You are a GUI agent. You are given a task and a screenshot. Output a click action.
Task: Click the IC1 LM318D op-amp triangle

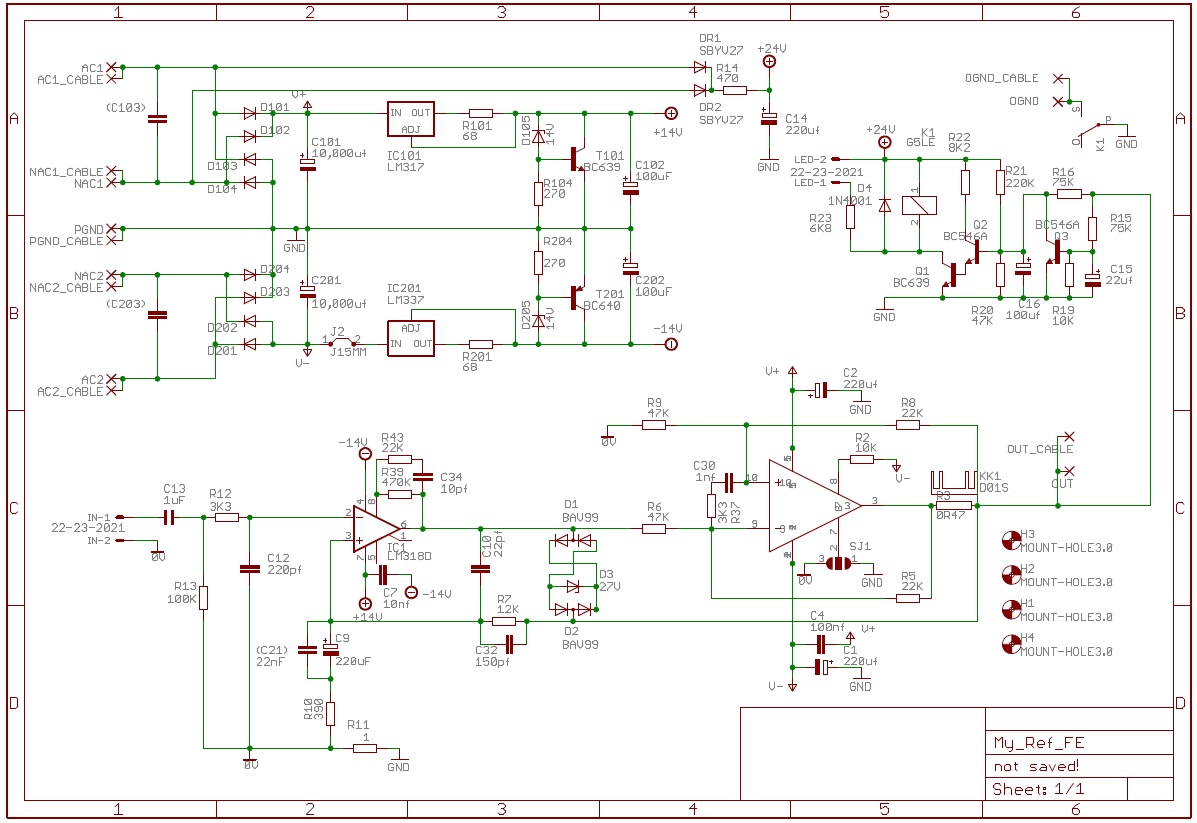[x=376, y=528]
